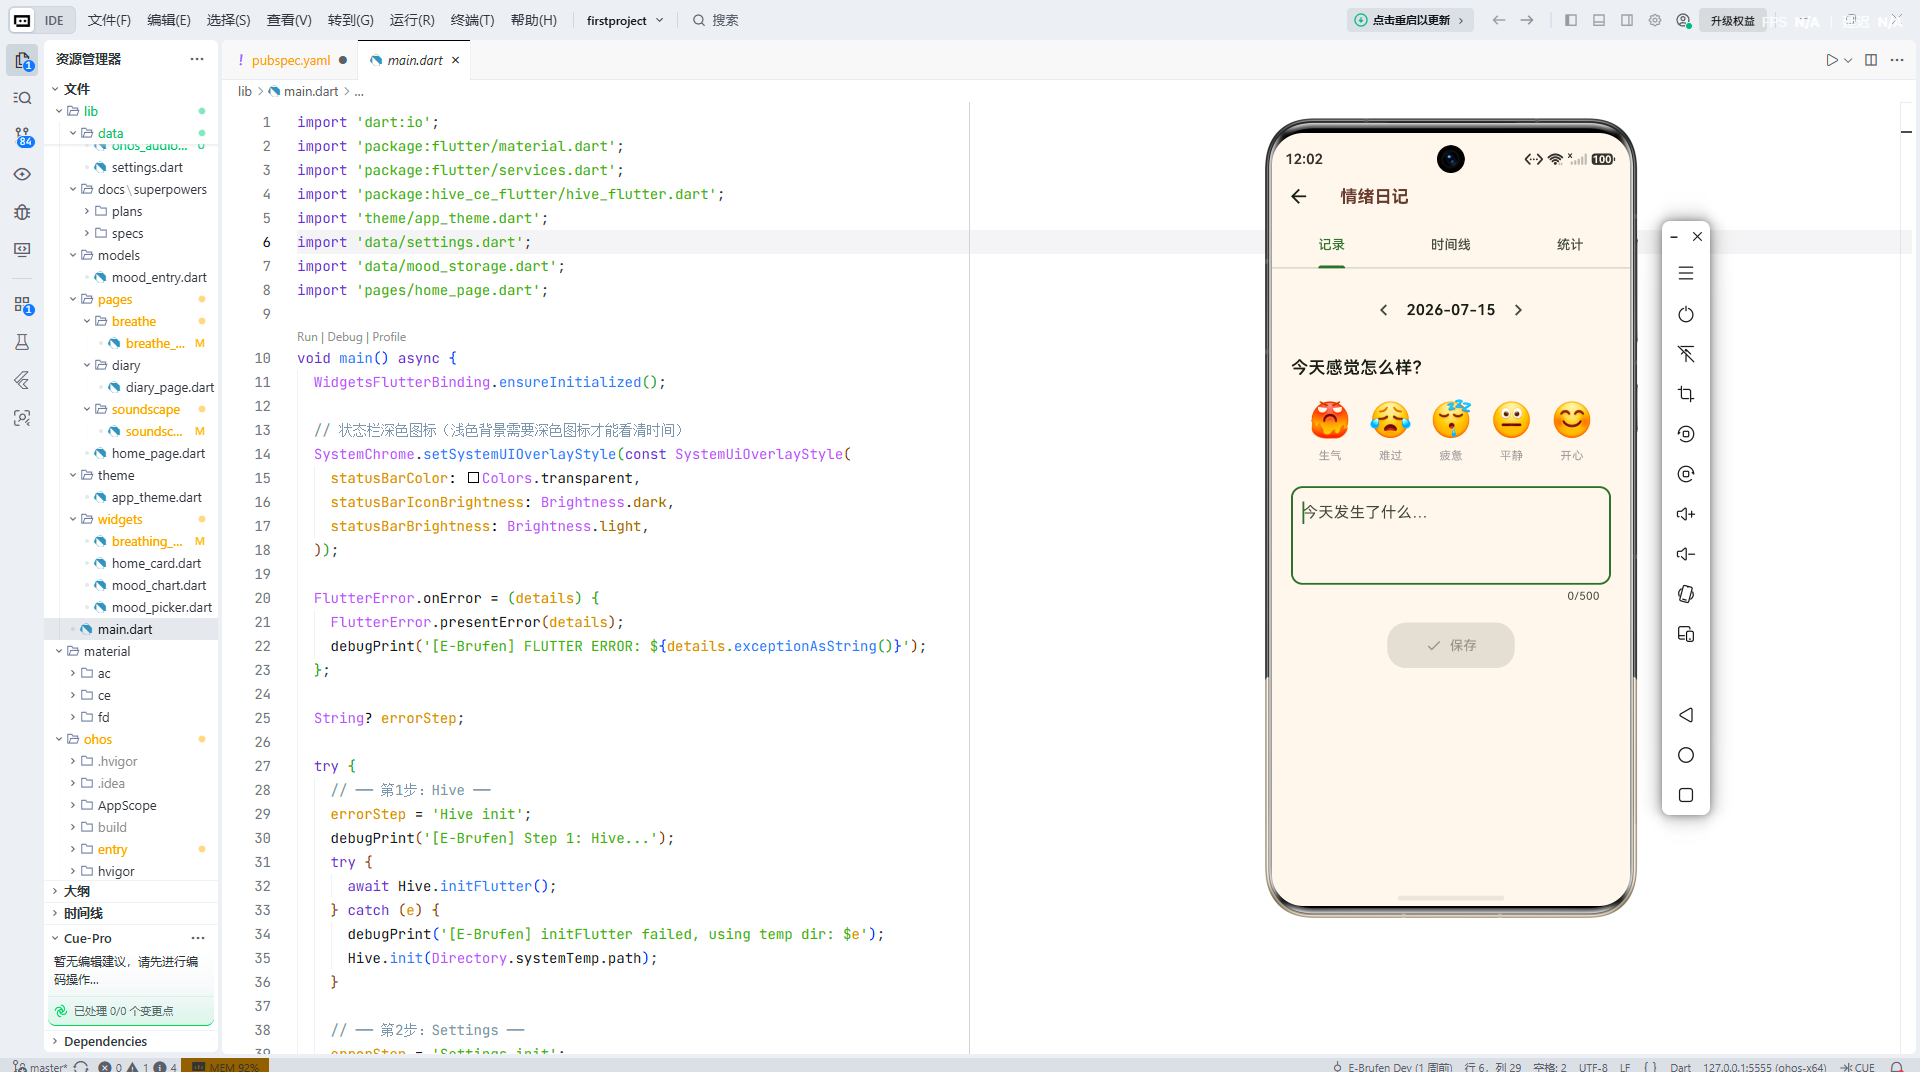
Task: Rotate the emulator device
Action: coord(1686,594)
